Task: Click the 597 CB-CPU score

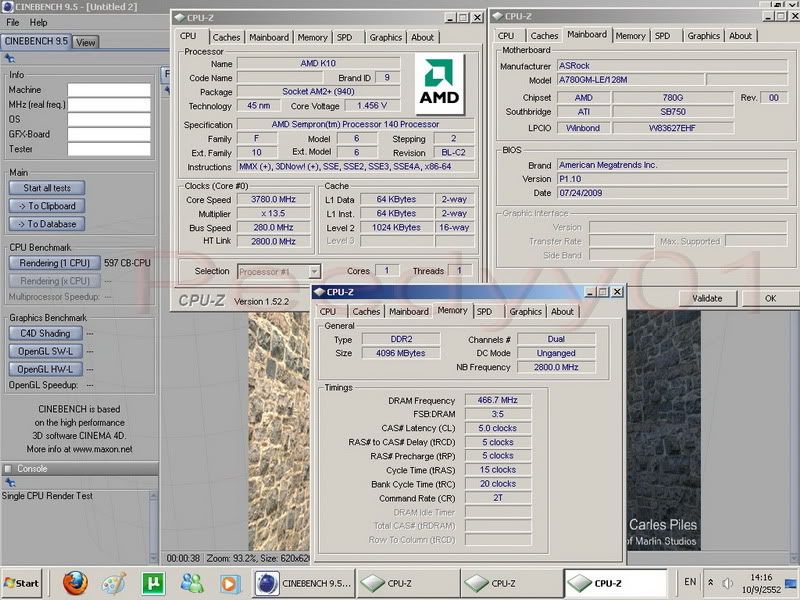Action: tap(127, 263)
